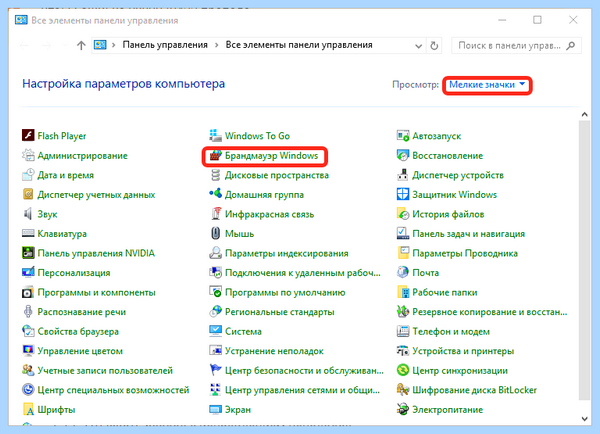This screenshot has height=434, width=600.
Task: Click Панель управления breadcrumb
Action: [165, 45]
